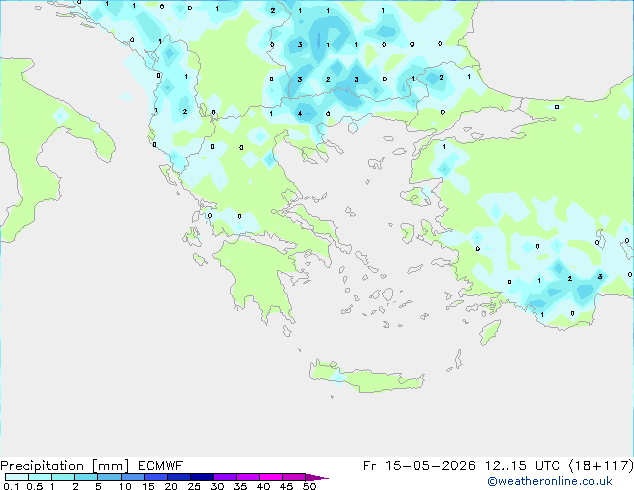
Task: Click the '50' legend scale label
Action: [x=309, y=486]
